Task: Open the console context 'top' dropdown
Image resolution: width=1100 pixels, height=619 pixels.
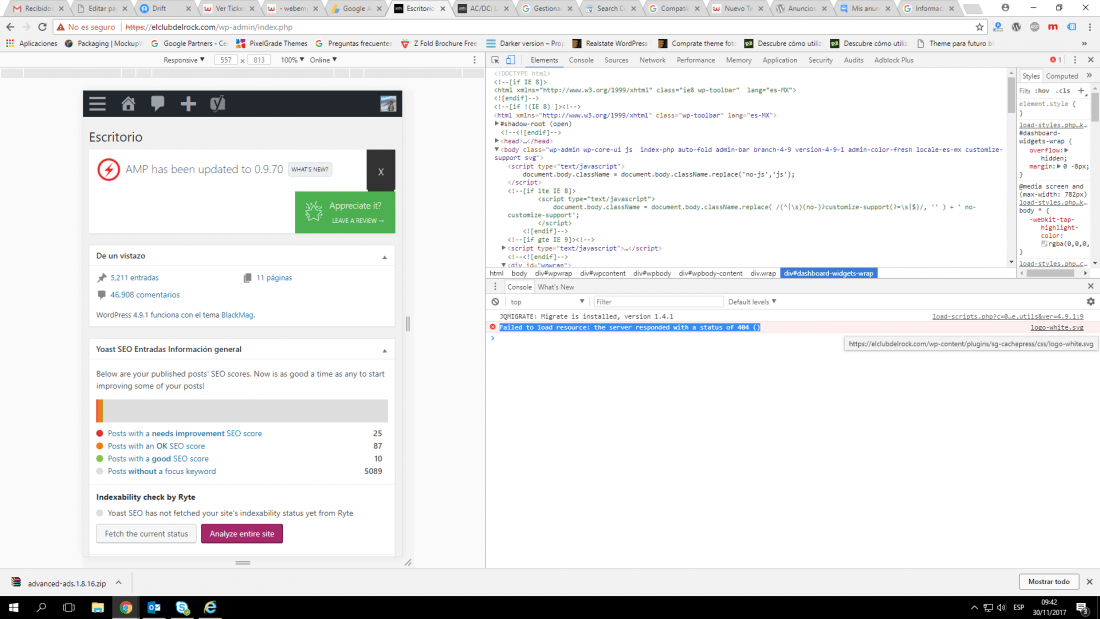Action: [x=547, y=302]
